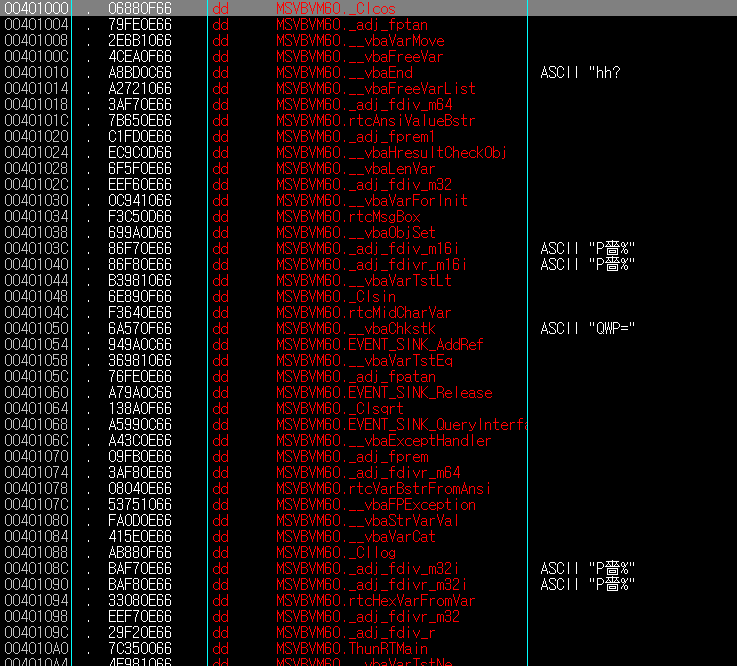Click MSVBVM60.__vbaStrVarVal entry
Image resolution: width=737 pixels, height=666 pixels.
(x=367, y=520)
